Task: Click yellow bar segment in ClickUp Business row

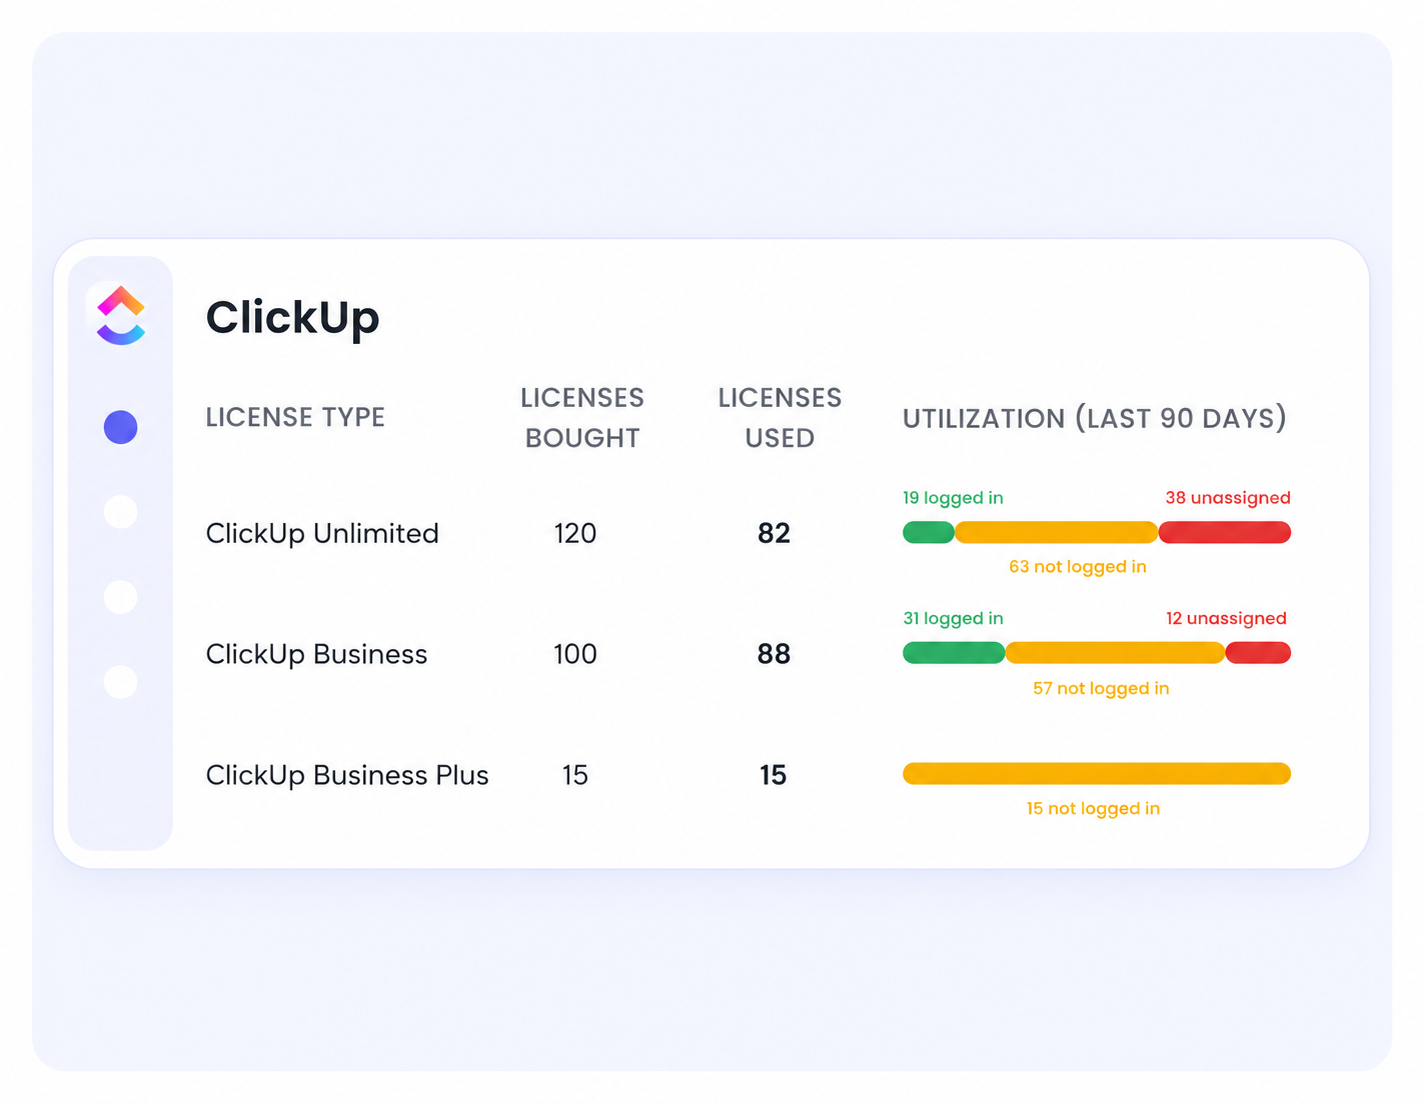Action: pyautogui.click(x=1115, y=653)
